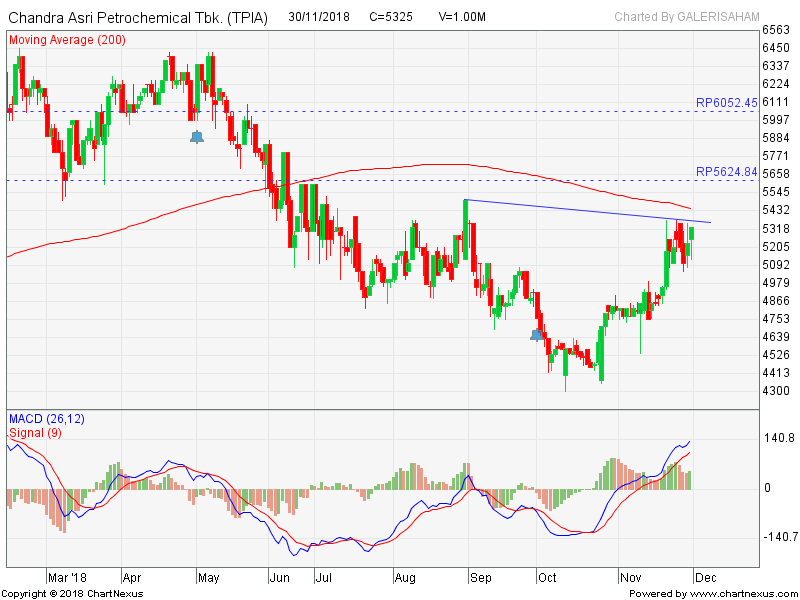Click the date '30/11/2018'
800x600 pixels.
(x=319, y=17)
